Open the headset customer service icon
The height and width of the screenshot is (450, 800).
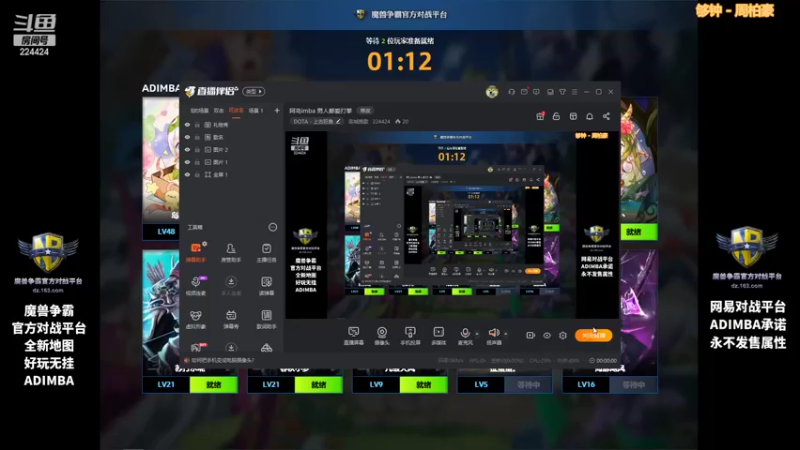[511, 92]
